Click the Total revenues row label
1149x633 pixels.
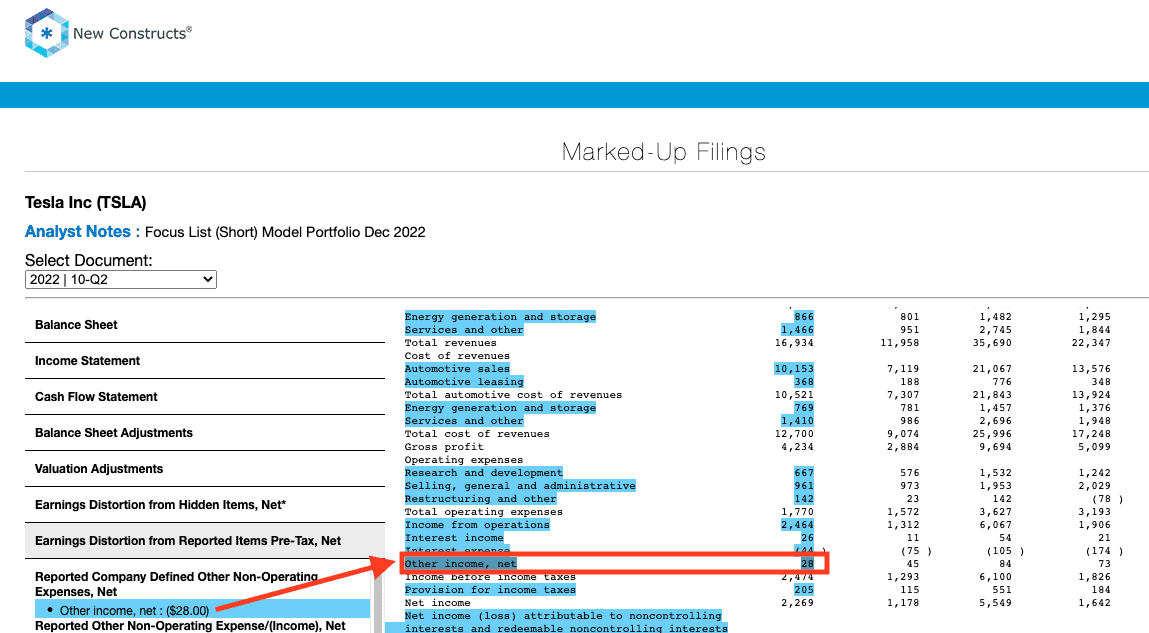451,343
